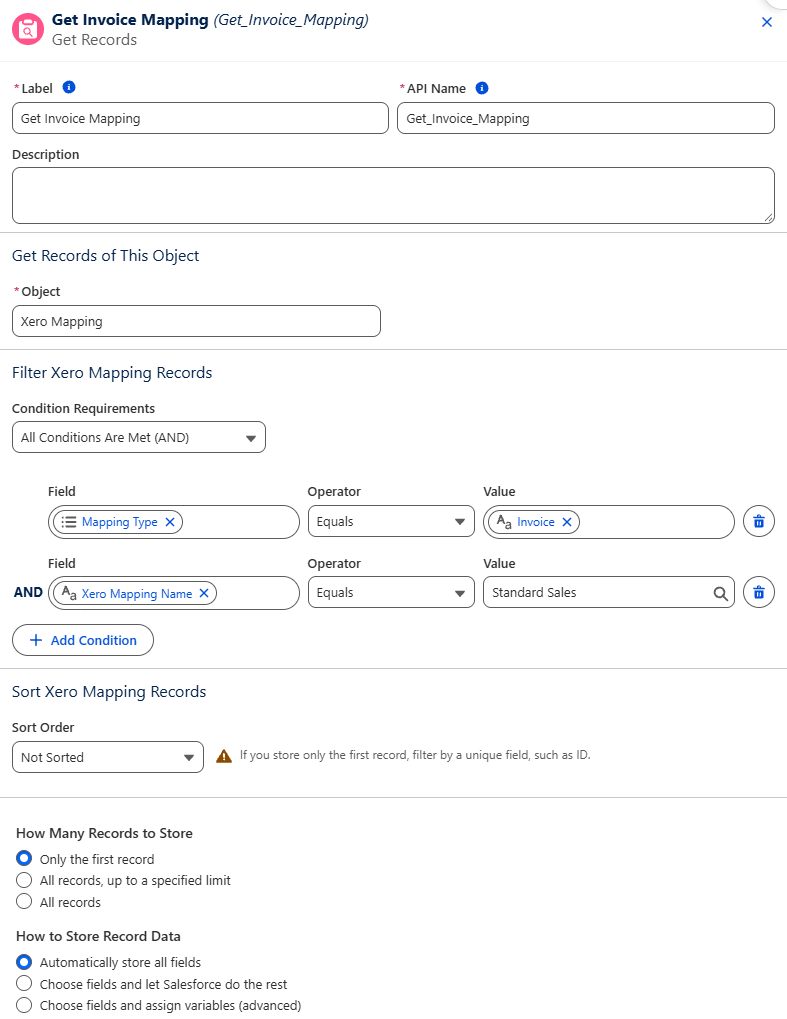Click the Get Invoice Mapping header title
The height and width of the screenshot is (1019, 787).
130,19
